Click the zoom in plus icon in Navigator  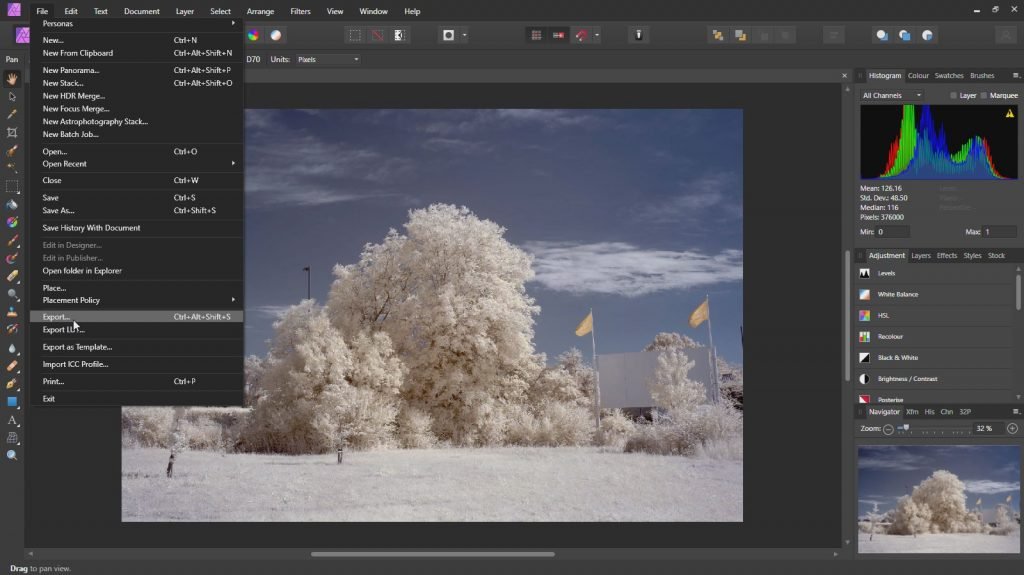click(1012, 428)
